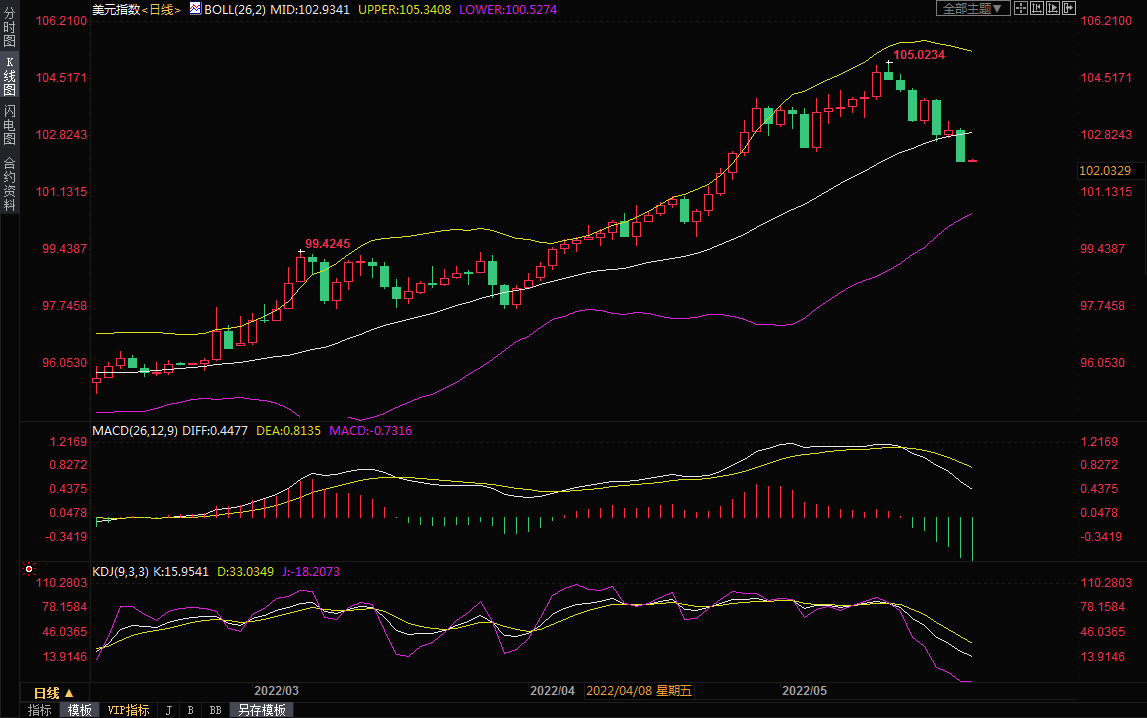This screenshot has height=718, width=1147.
Task: Click 另存模板 to save template
Action: 262,710
